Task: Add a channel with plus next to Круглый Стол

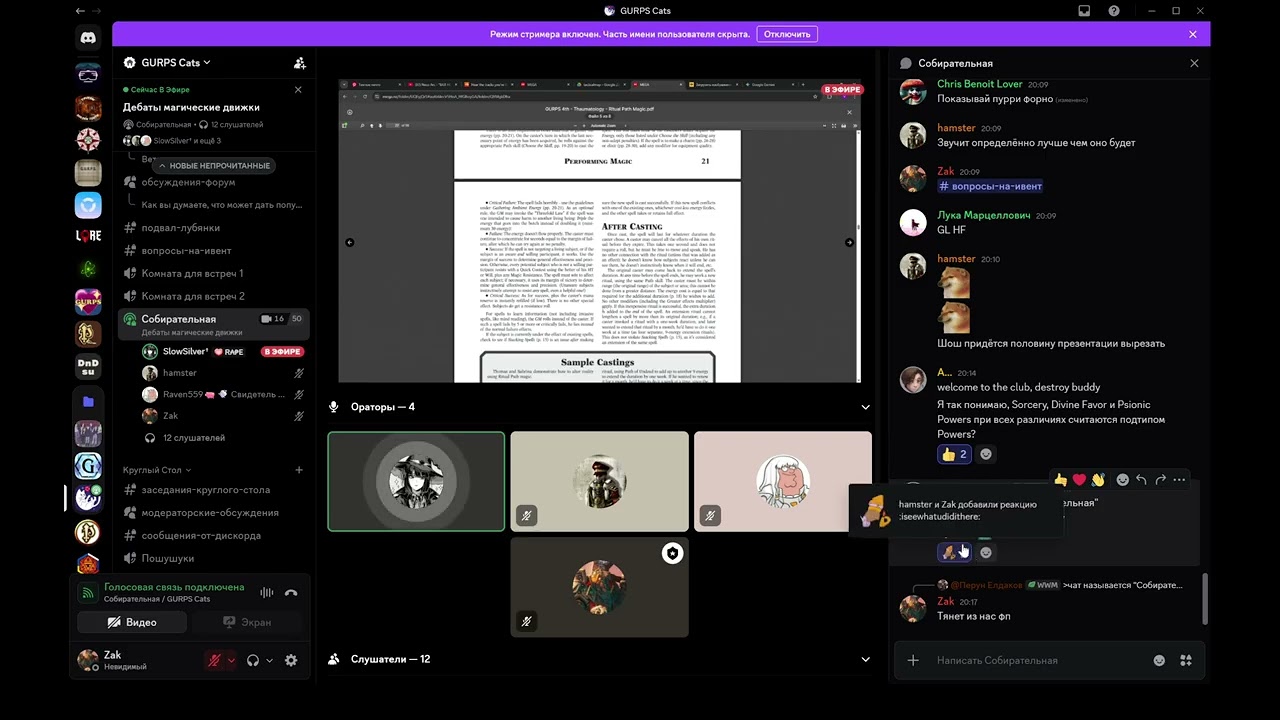Action: tap(298, 470)
